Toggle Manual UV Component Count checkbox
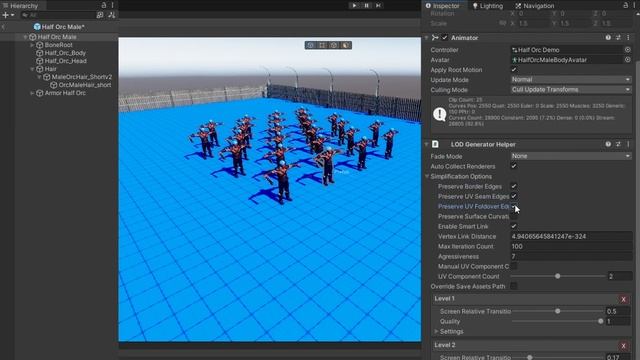 (x=514, y=266)
